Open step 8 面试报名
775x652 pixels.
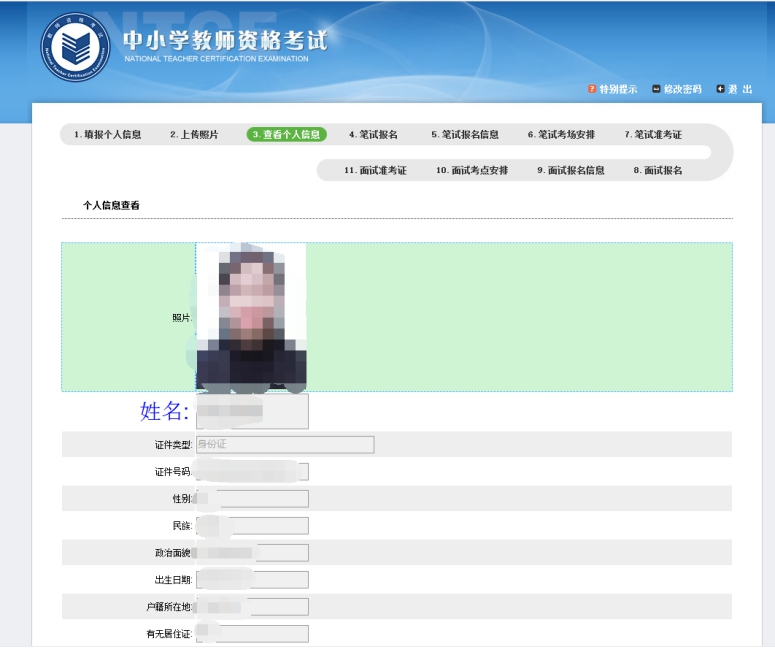(x=658, y=171)
